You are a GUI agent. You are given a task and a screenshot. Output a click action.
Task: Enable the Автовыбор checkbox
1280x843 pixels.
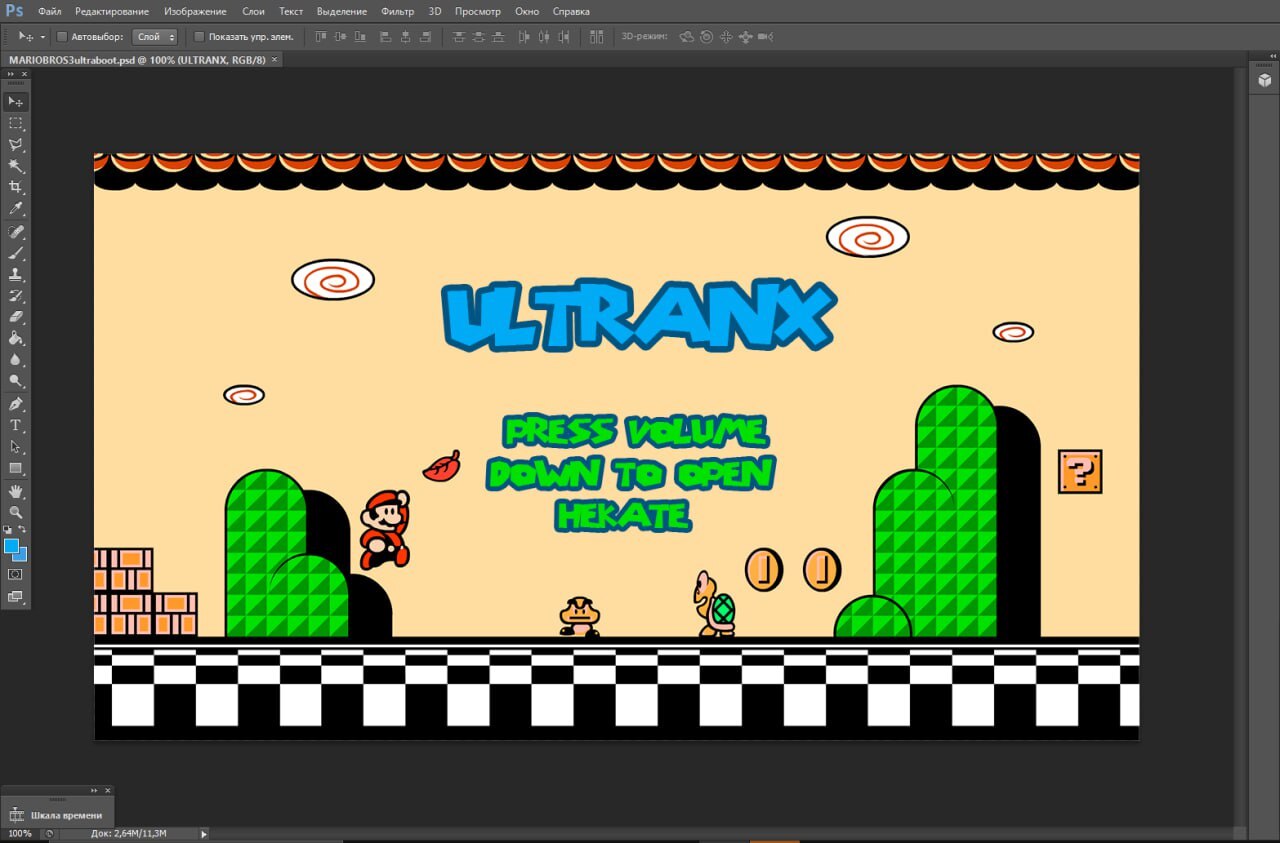(x=62, y=37)
